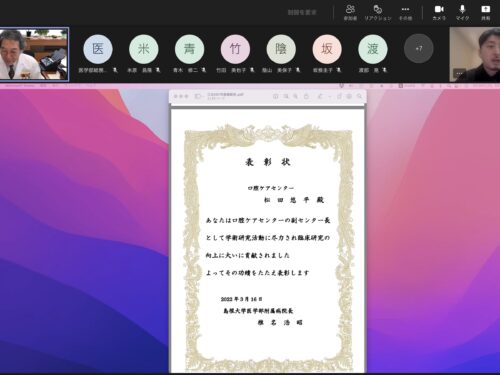500x375 pixels.
Task: Open the ellipsis menu on the self-view video
Action: click(x=459, y=73)
